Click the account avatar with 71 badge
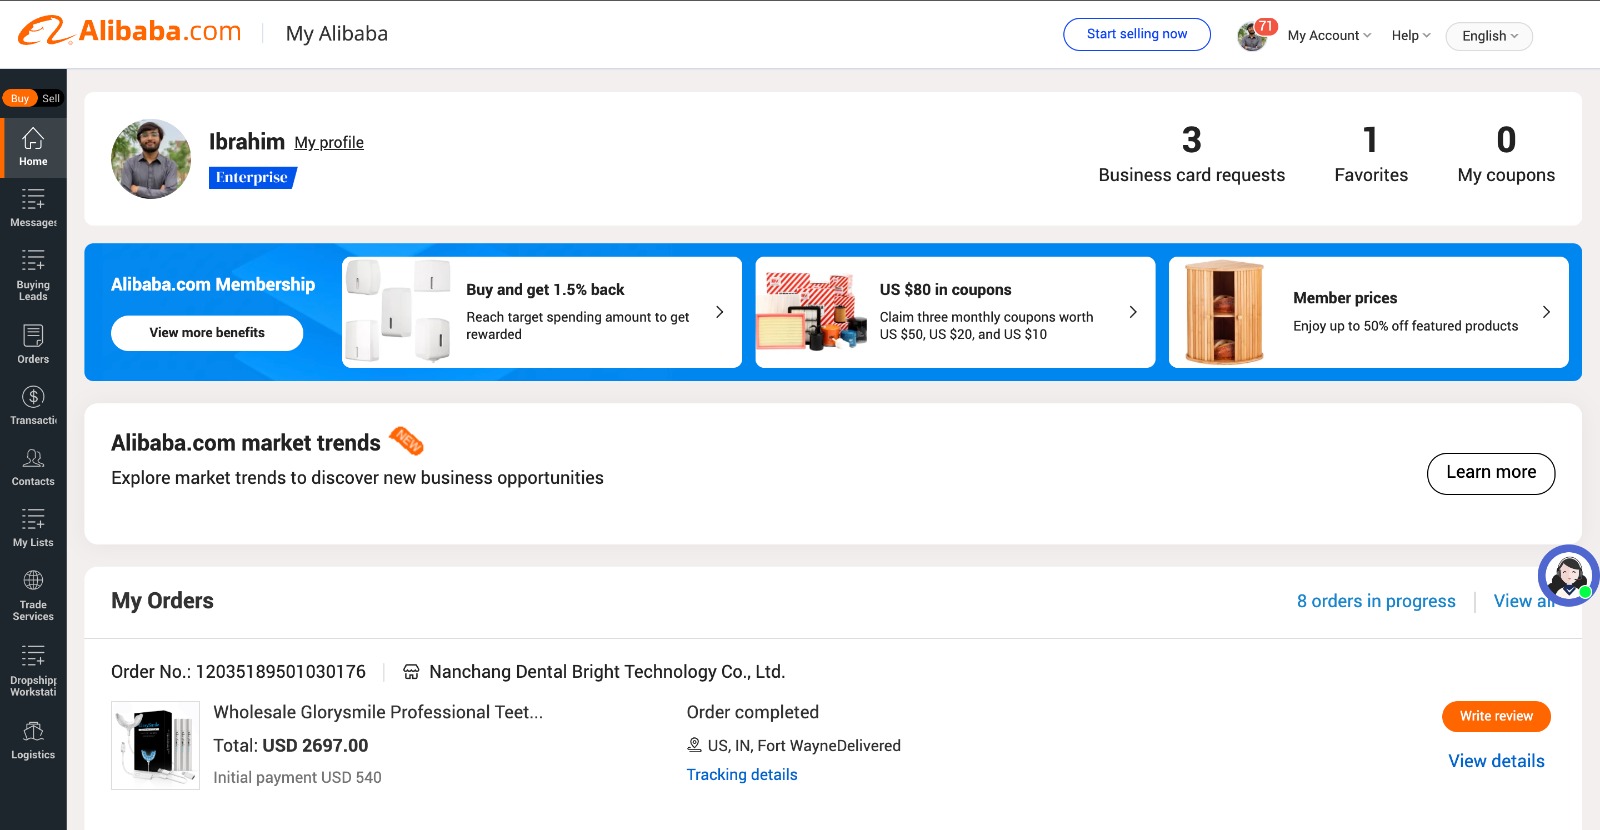Viewport: 1600px width, 830px height. 1252,36
